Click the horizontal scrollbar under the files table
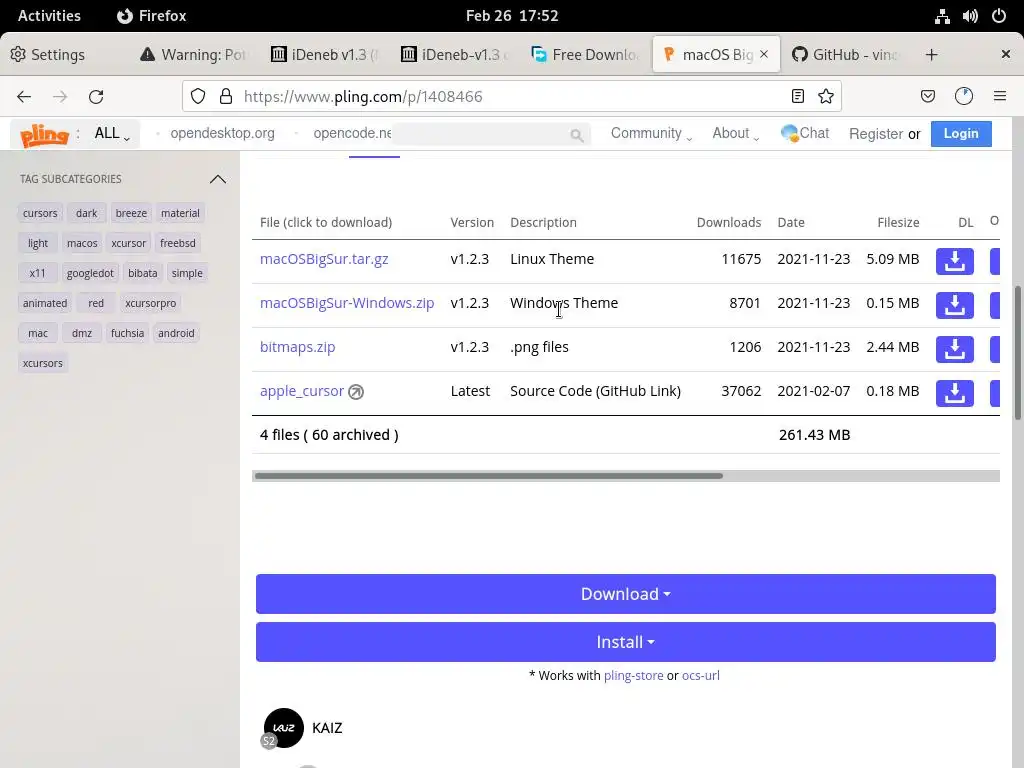This screenshot has height=768, width=1024. [488, 476]
